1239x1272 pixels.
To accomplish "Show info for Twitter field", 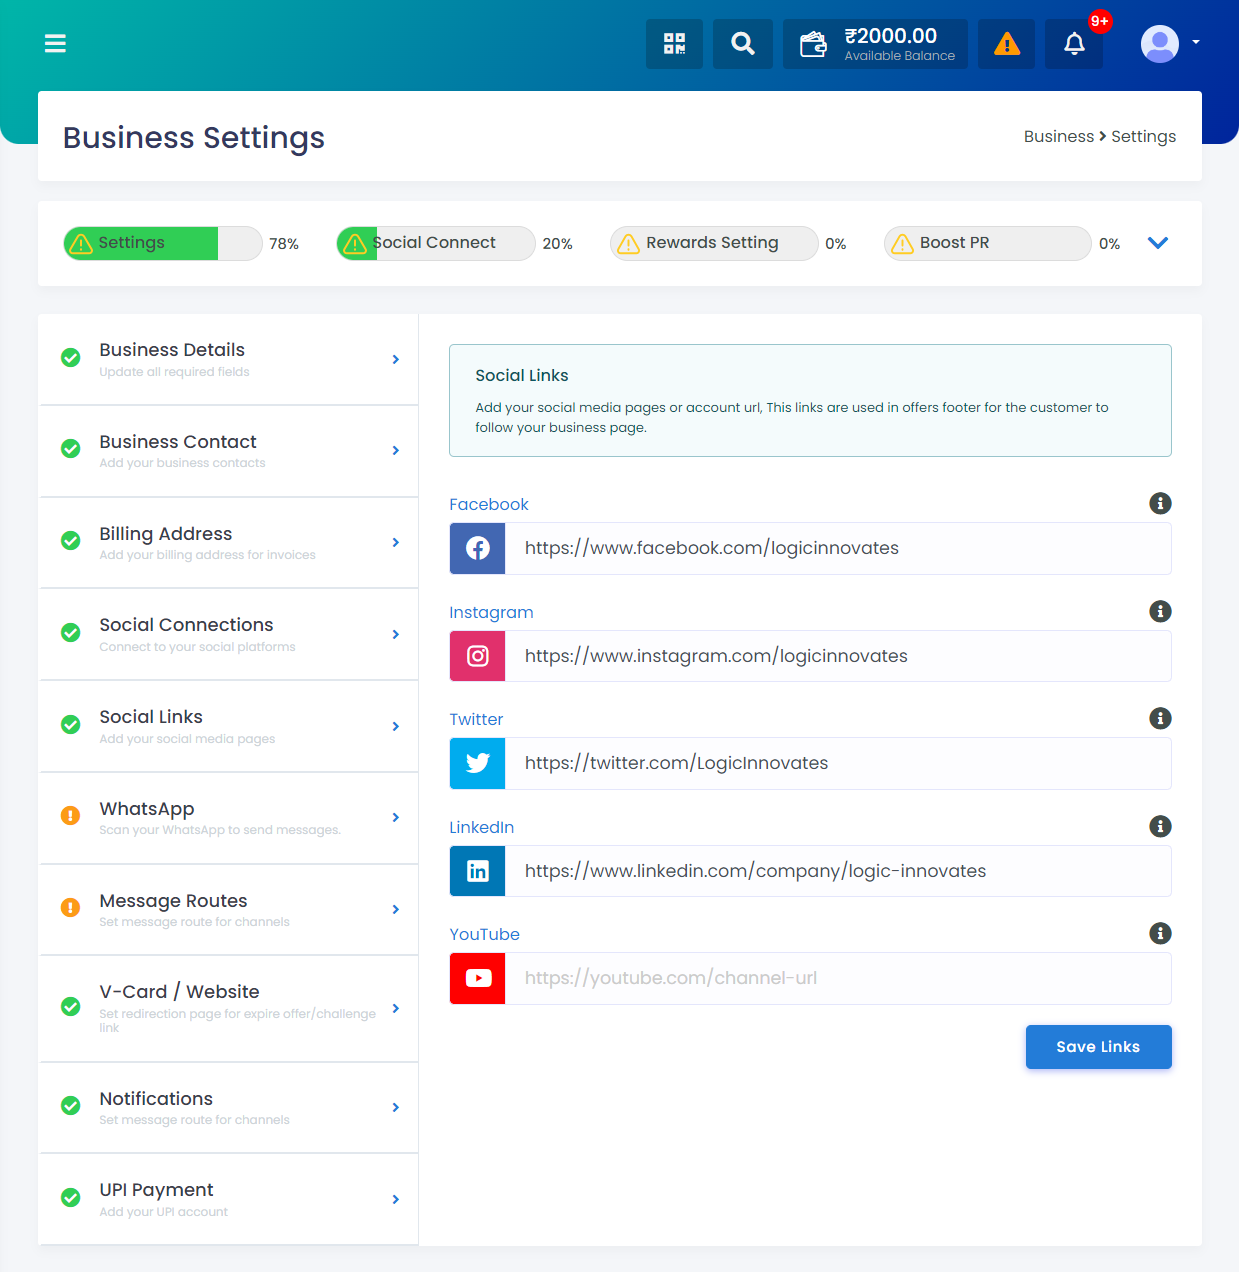I will click(x=1160, y=718).
